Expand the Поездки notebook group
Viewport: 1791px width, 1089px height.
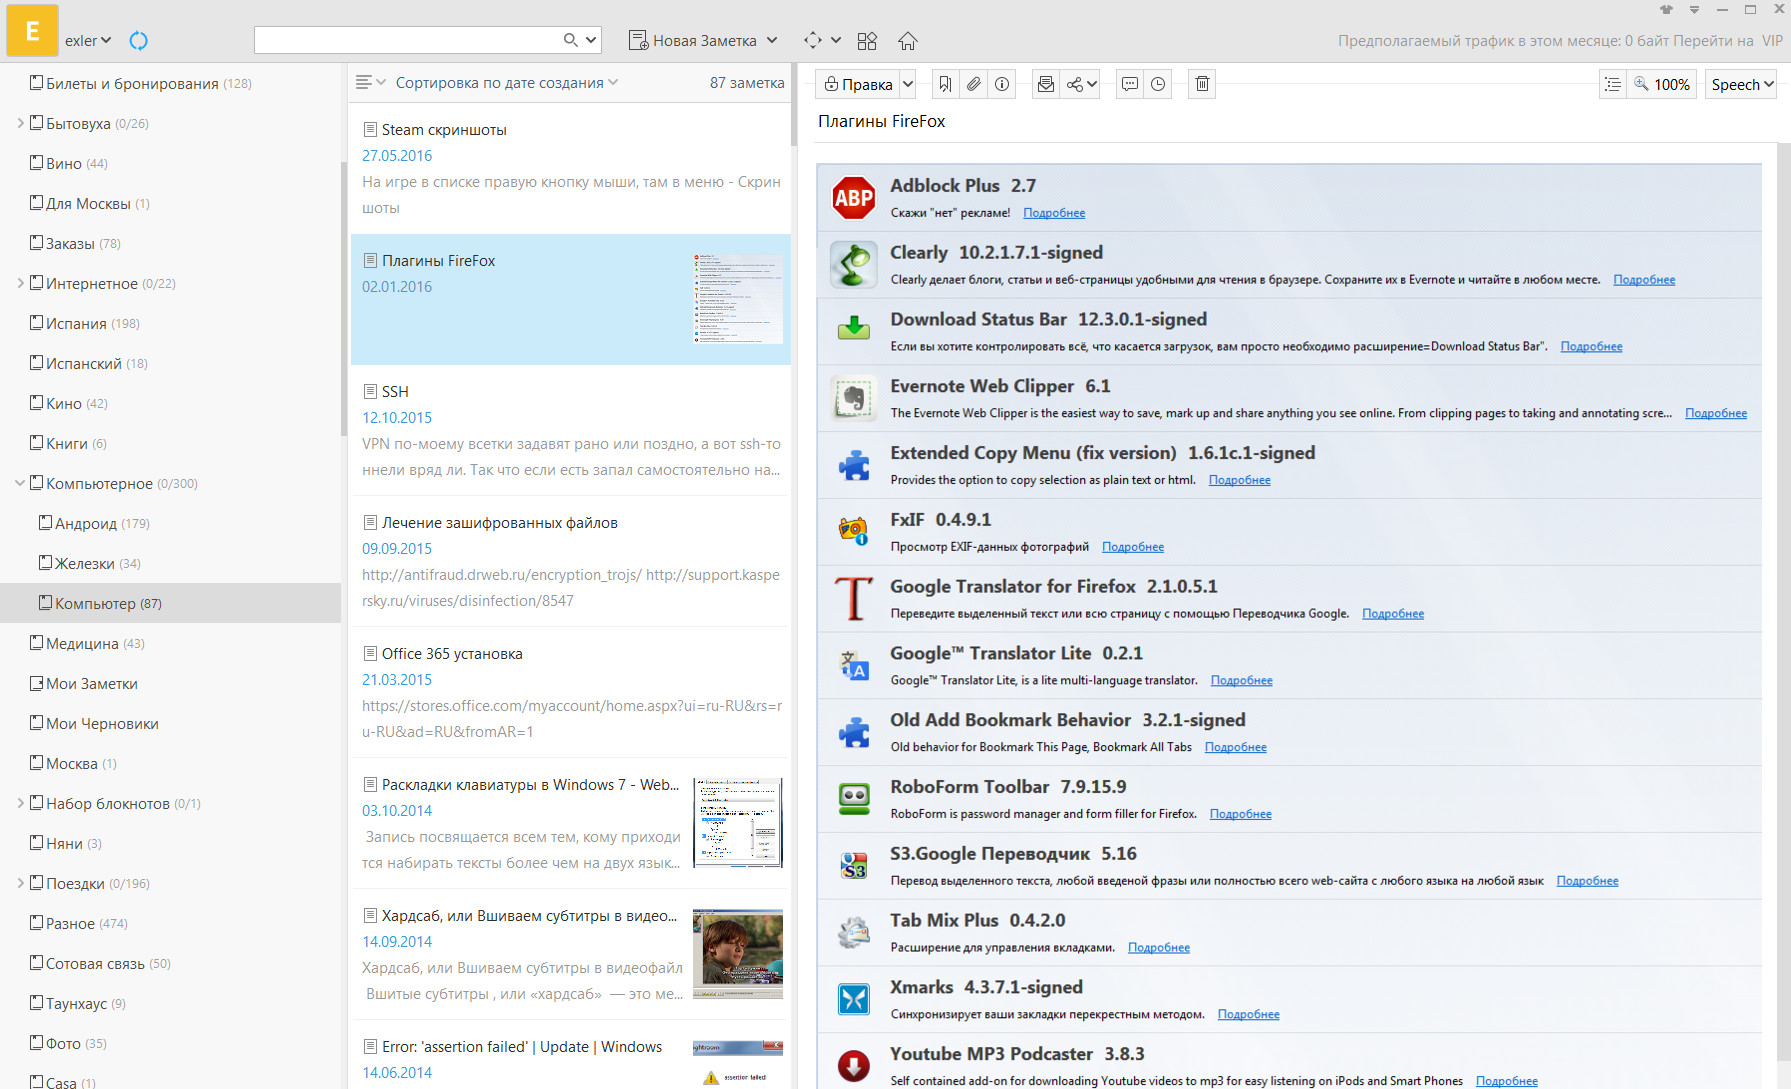(20, 884)
